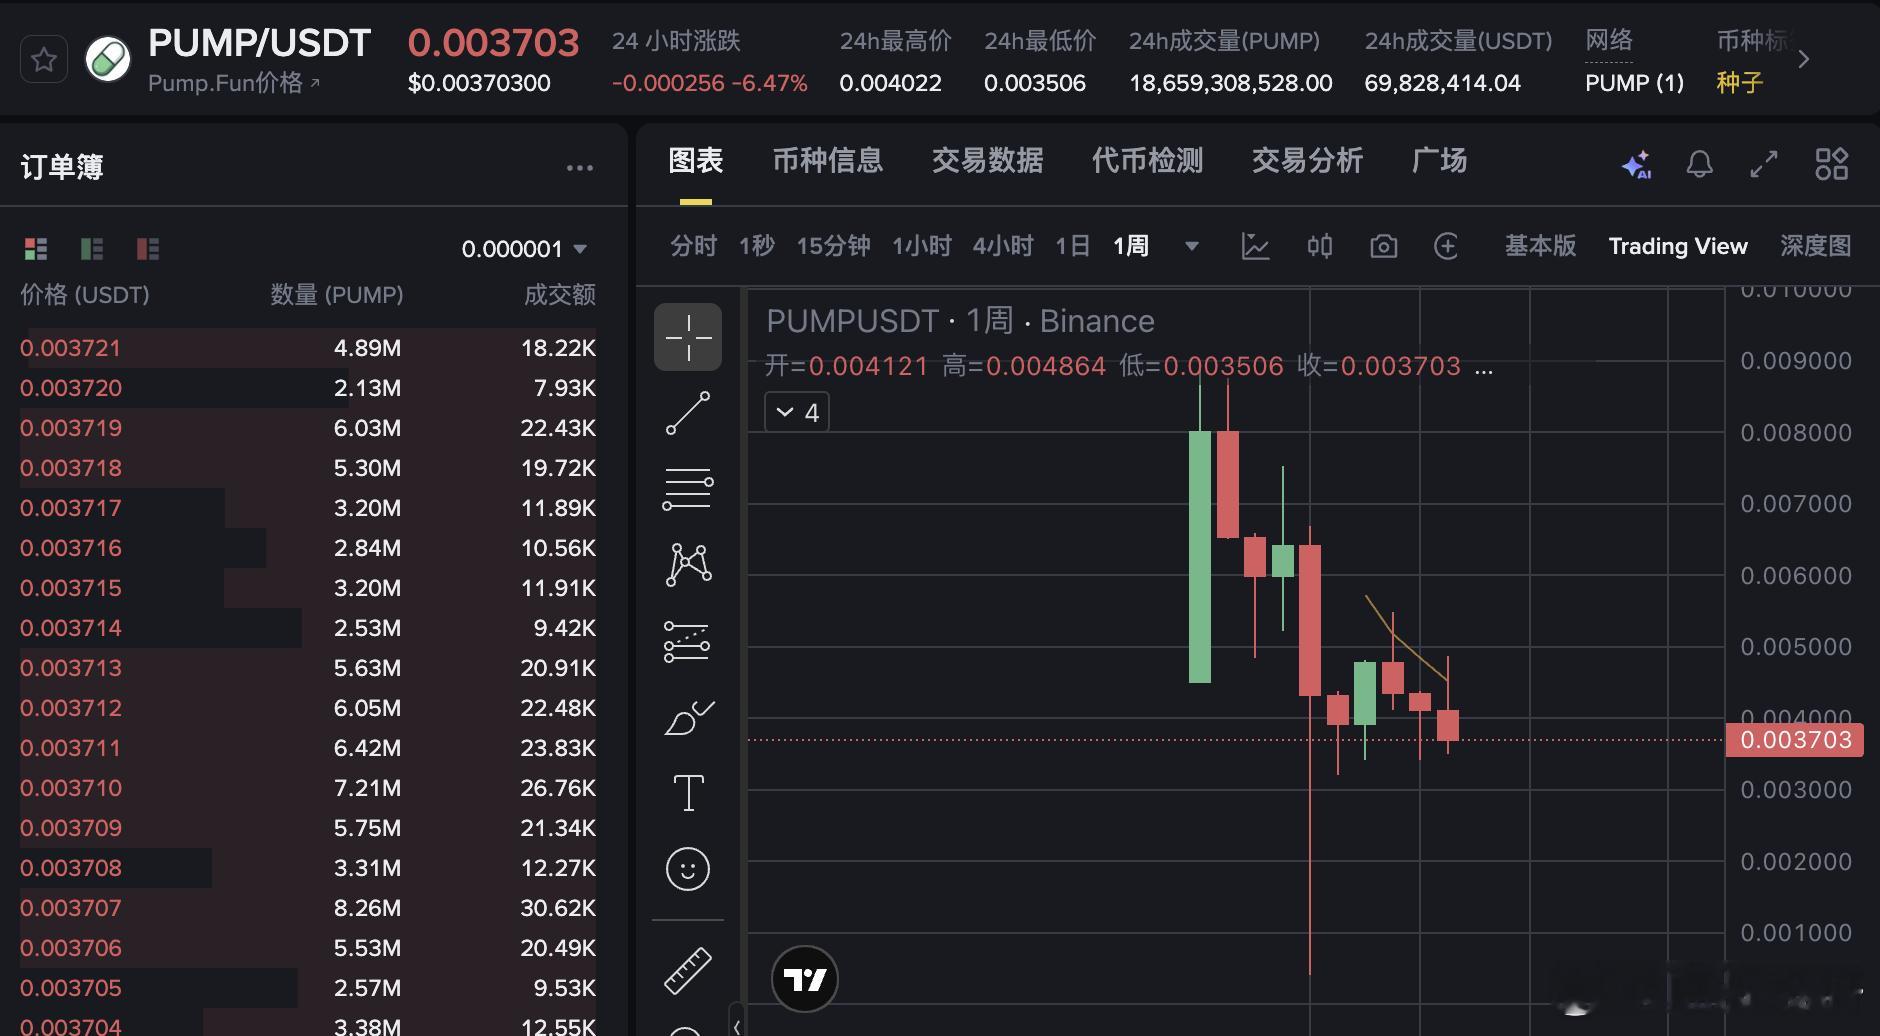The width and height of the screenshot is (1880, 1036).
Task: Open notifications with the bell icon
Action: click(x=1700, y=163)
